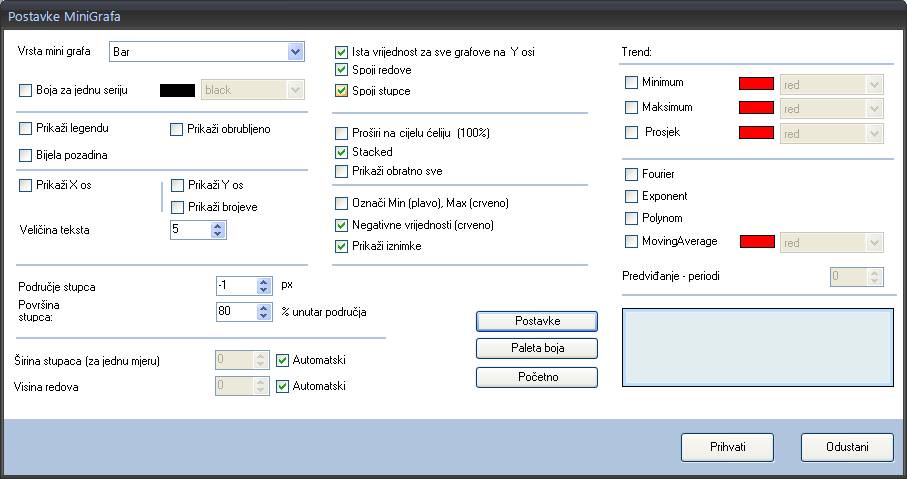Enable Prikaži obrubljeno option
The image size is (907, 479).
coord(176,130)
